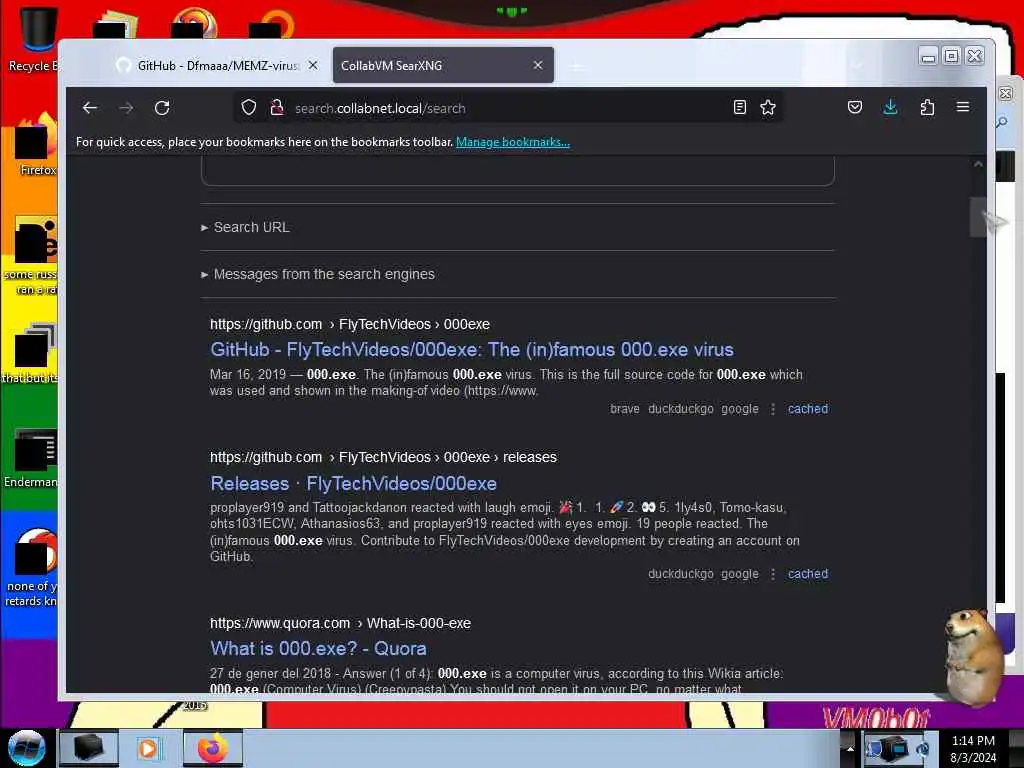Open Firefox from the taskbar

point(213,748)
